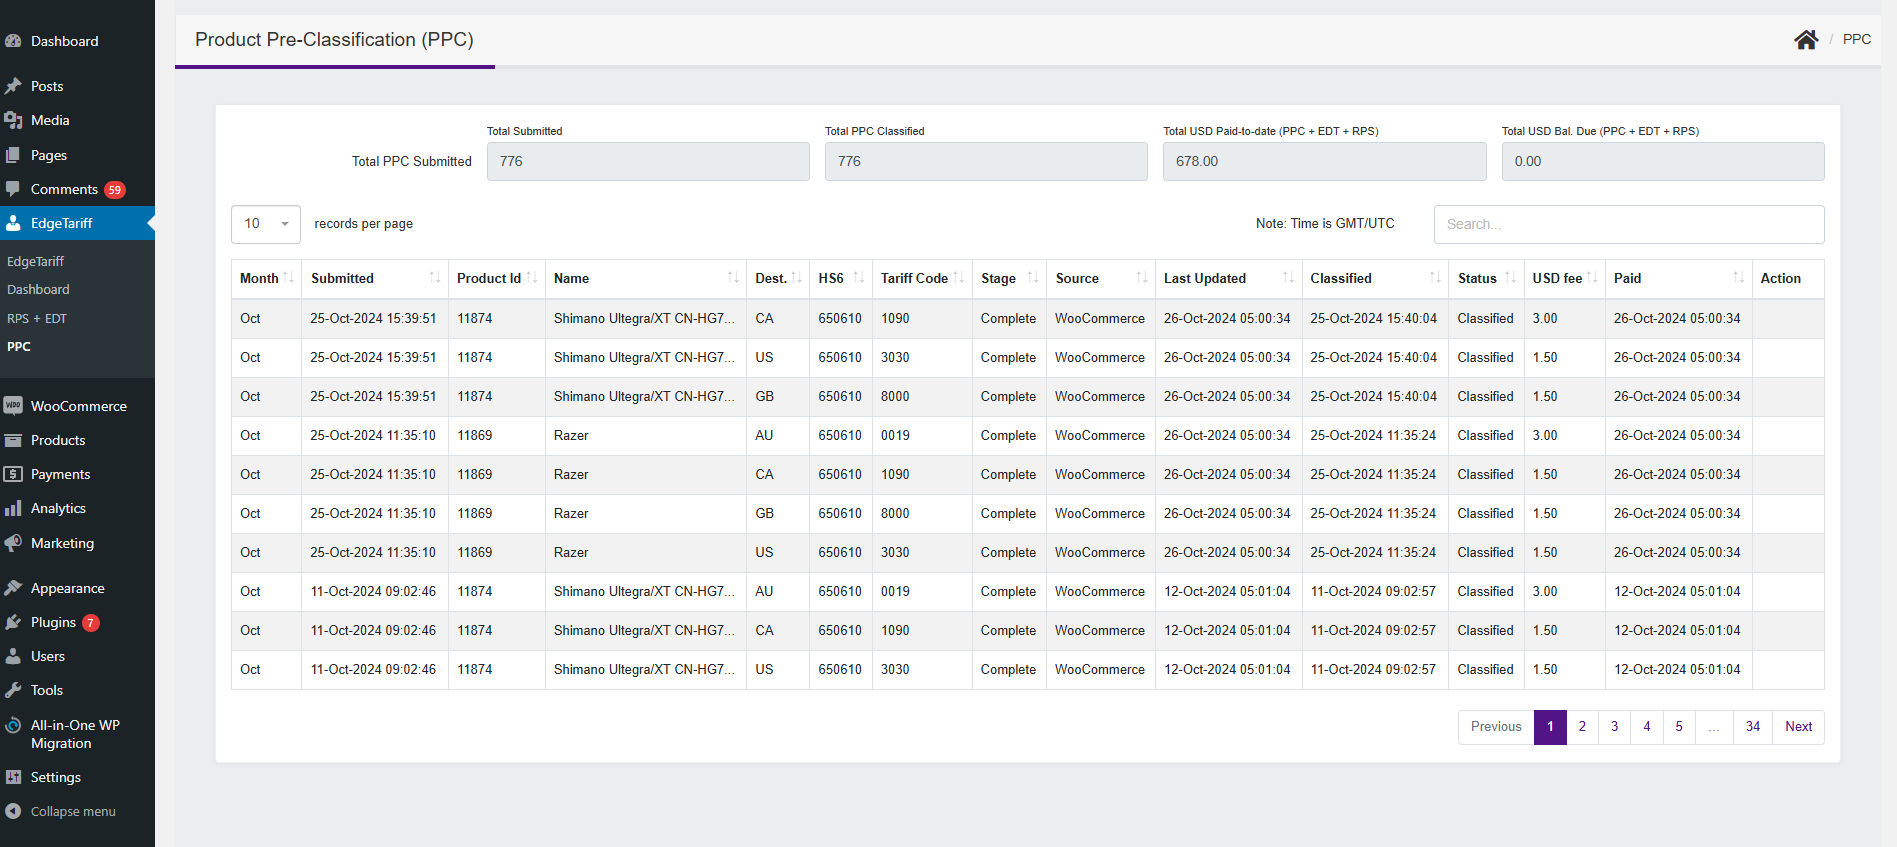1897x847 pixels.
Task: Click the All-in-One WP Migration icon
Action: tap(13, 725)
